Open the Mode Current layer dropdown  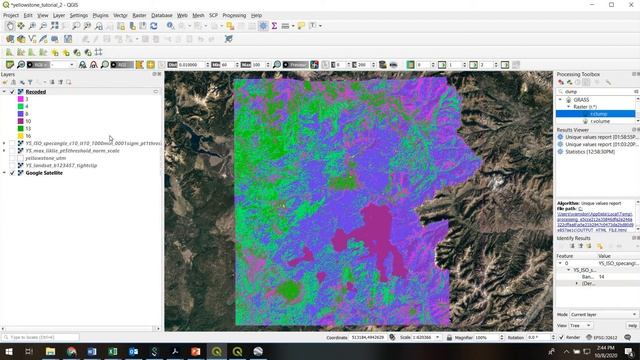pyautogui.click(x=604, y=315)
